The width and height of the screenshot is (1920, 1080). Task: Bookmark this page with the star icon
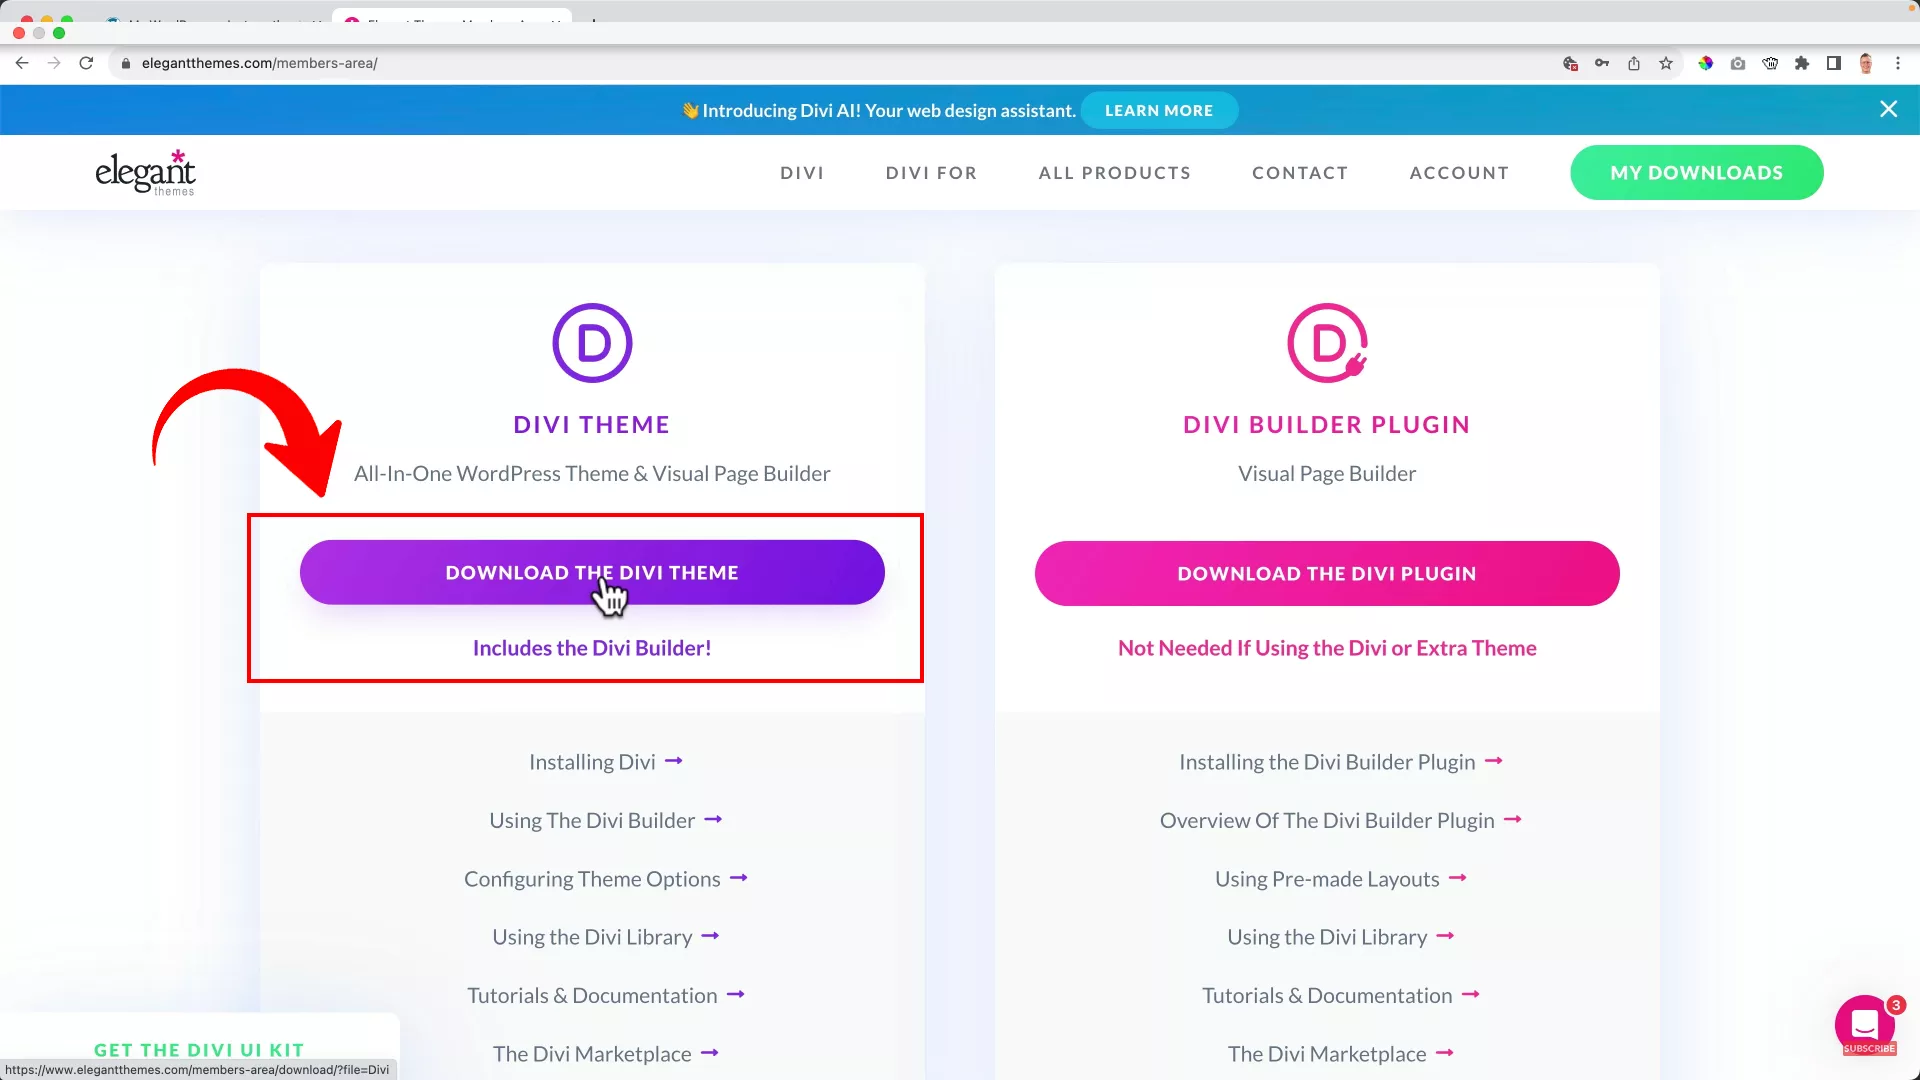coord(1666,63)
